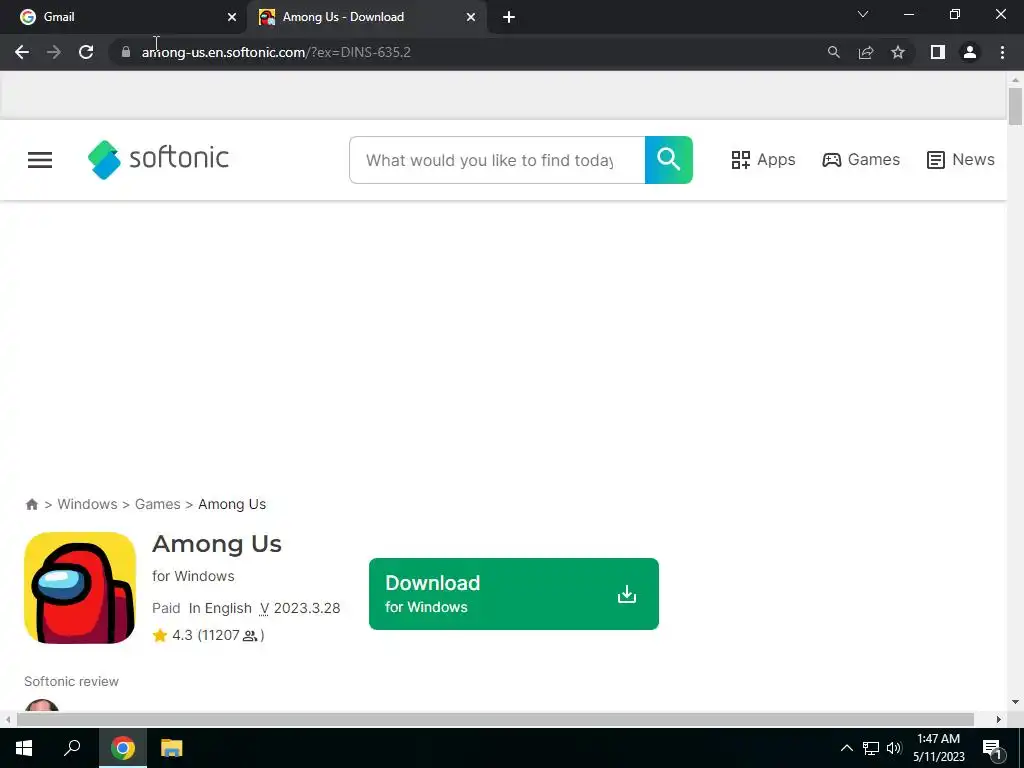The width and height of the screenshot is (1024, 768).
Task: Open File Explorer from the taskbar
Action: [171, 748]
